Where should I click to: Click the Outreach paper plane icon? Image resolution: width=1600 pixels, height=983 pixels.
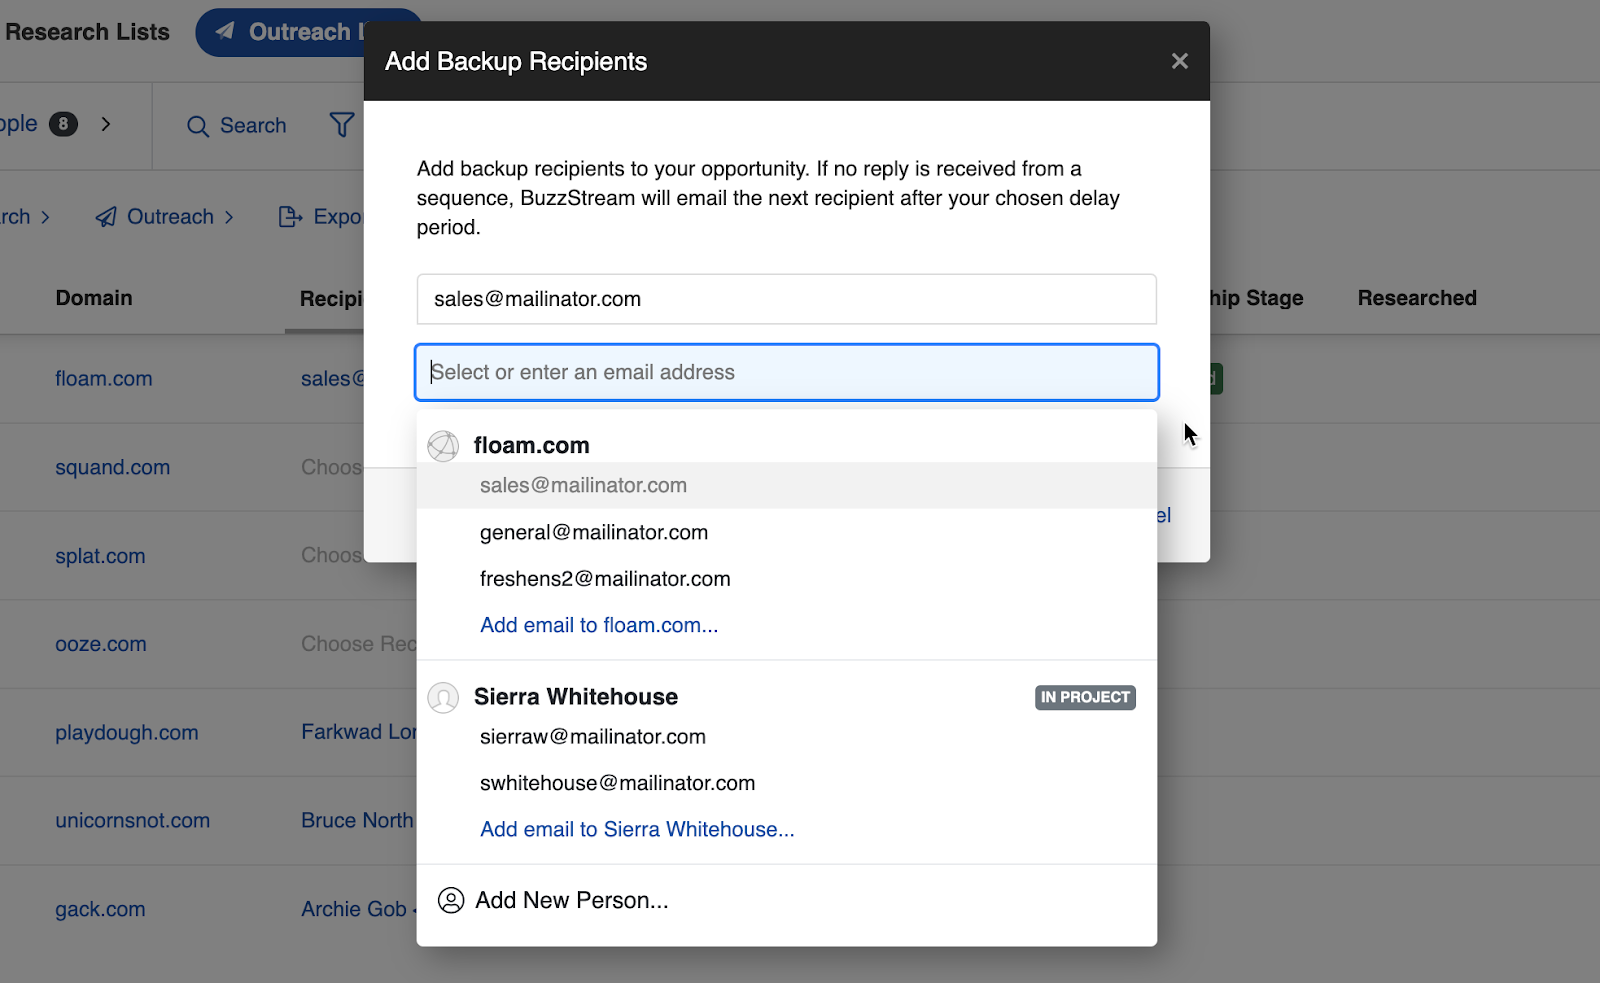coord(106,217)
